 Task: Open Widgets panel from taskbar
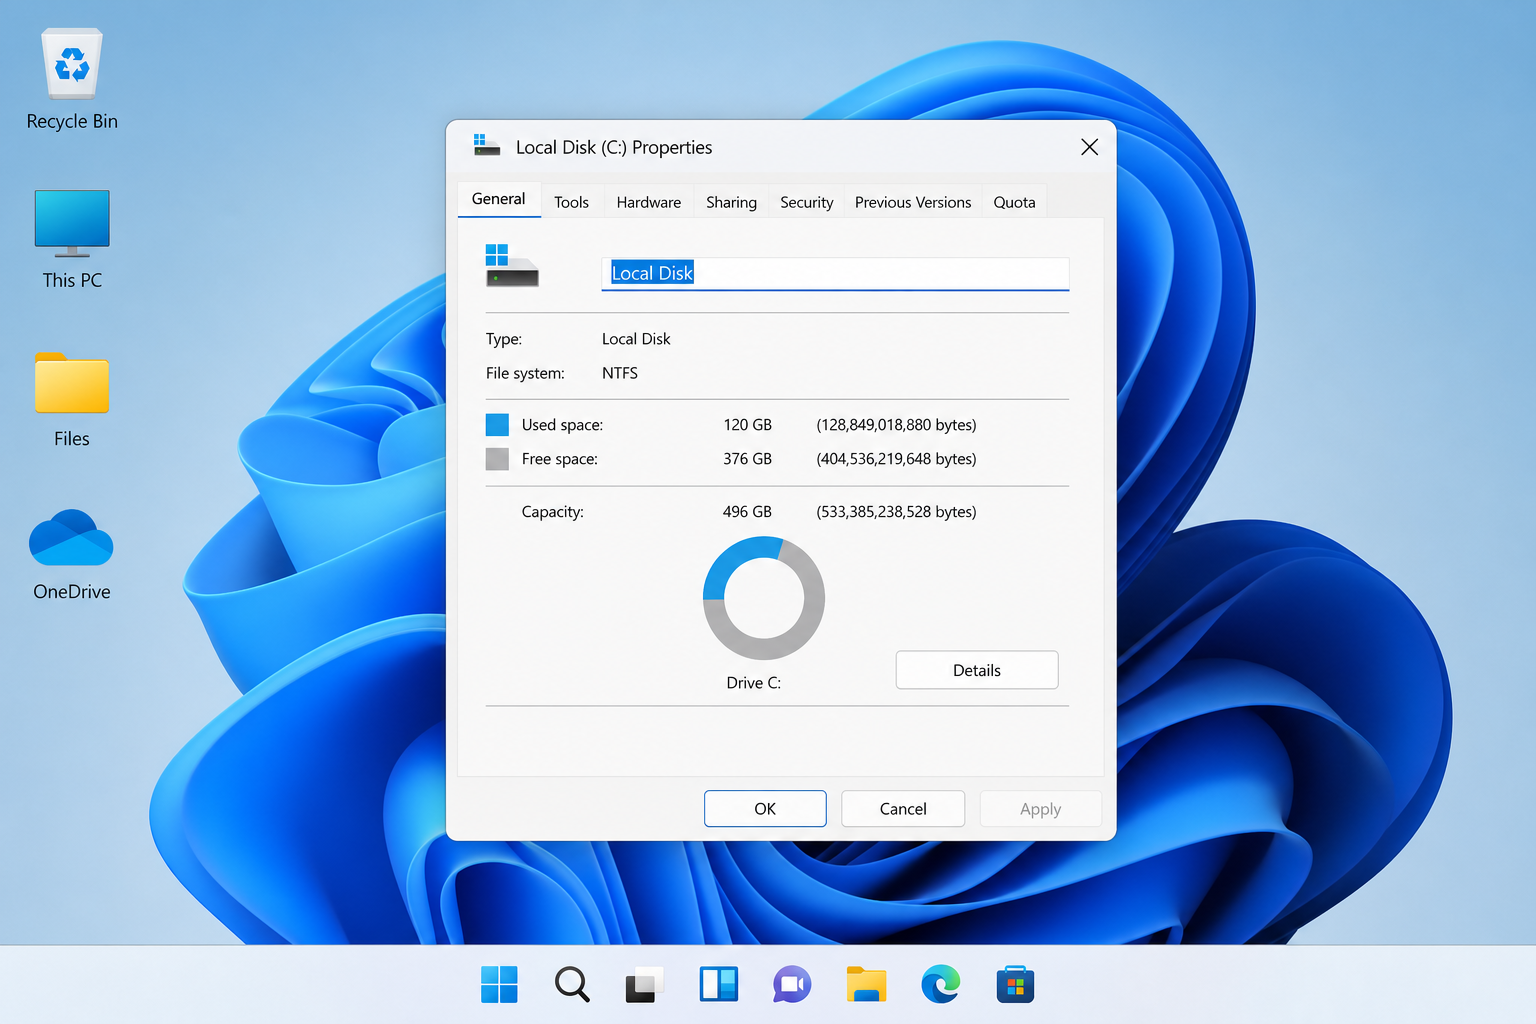tap(718, 985)
